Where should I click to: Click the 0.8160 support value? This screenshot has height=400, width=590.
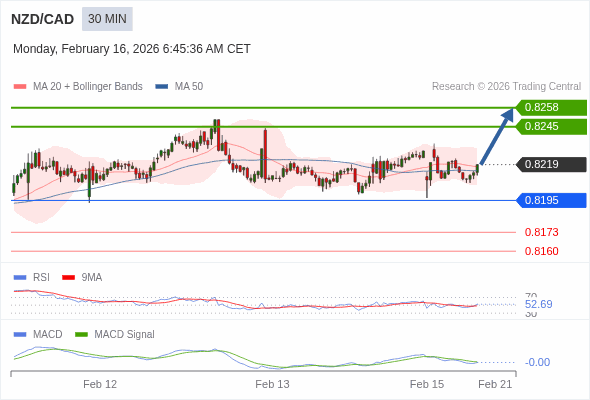541,251
